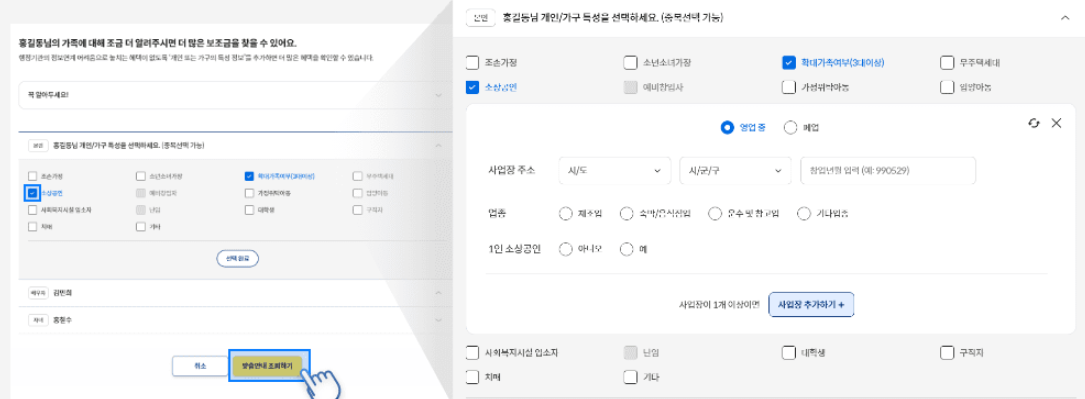Uncheck highlighted 소상공인 checkbox in the left panel
The width and height of the screenshot is (1085, 399).
tap(32, 193)
